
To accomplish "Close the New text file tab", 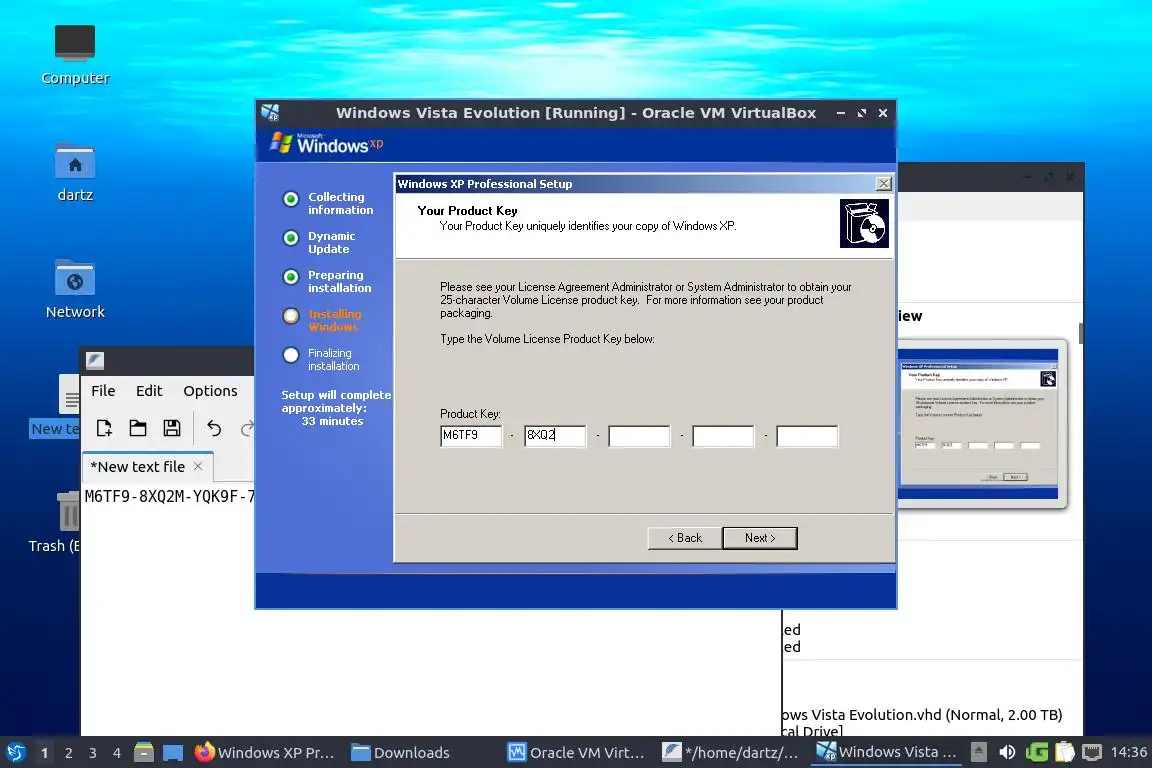I will coord(198,466).
